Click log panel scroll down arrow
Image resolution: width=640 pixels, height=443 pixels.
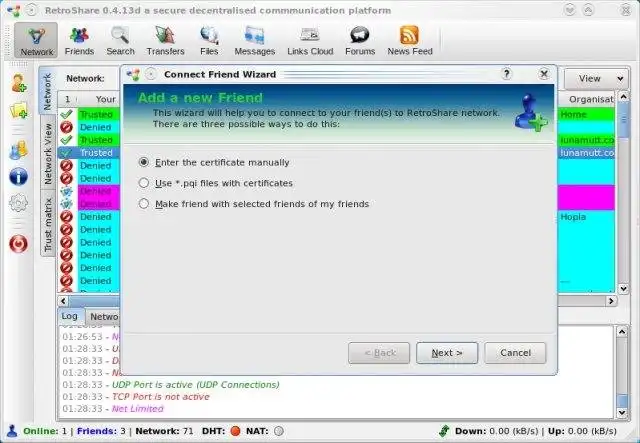[622, 413]
